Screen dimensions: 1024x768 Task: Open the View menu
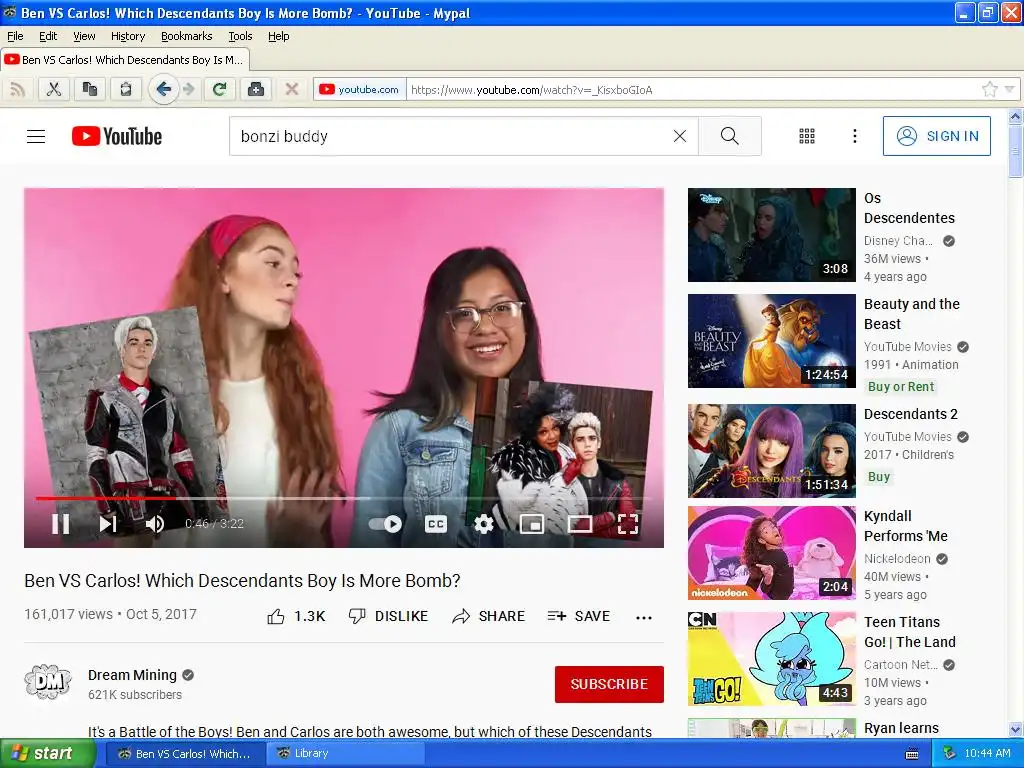click(84, 36)
